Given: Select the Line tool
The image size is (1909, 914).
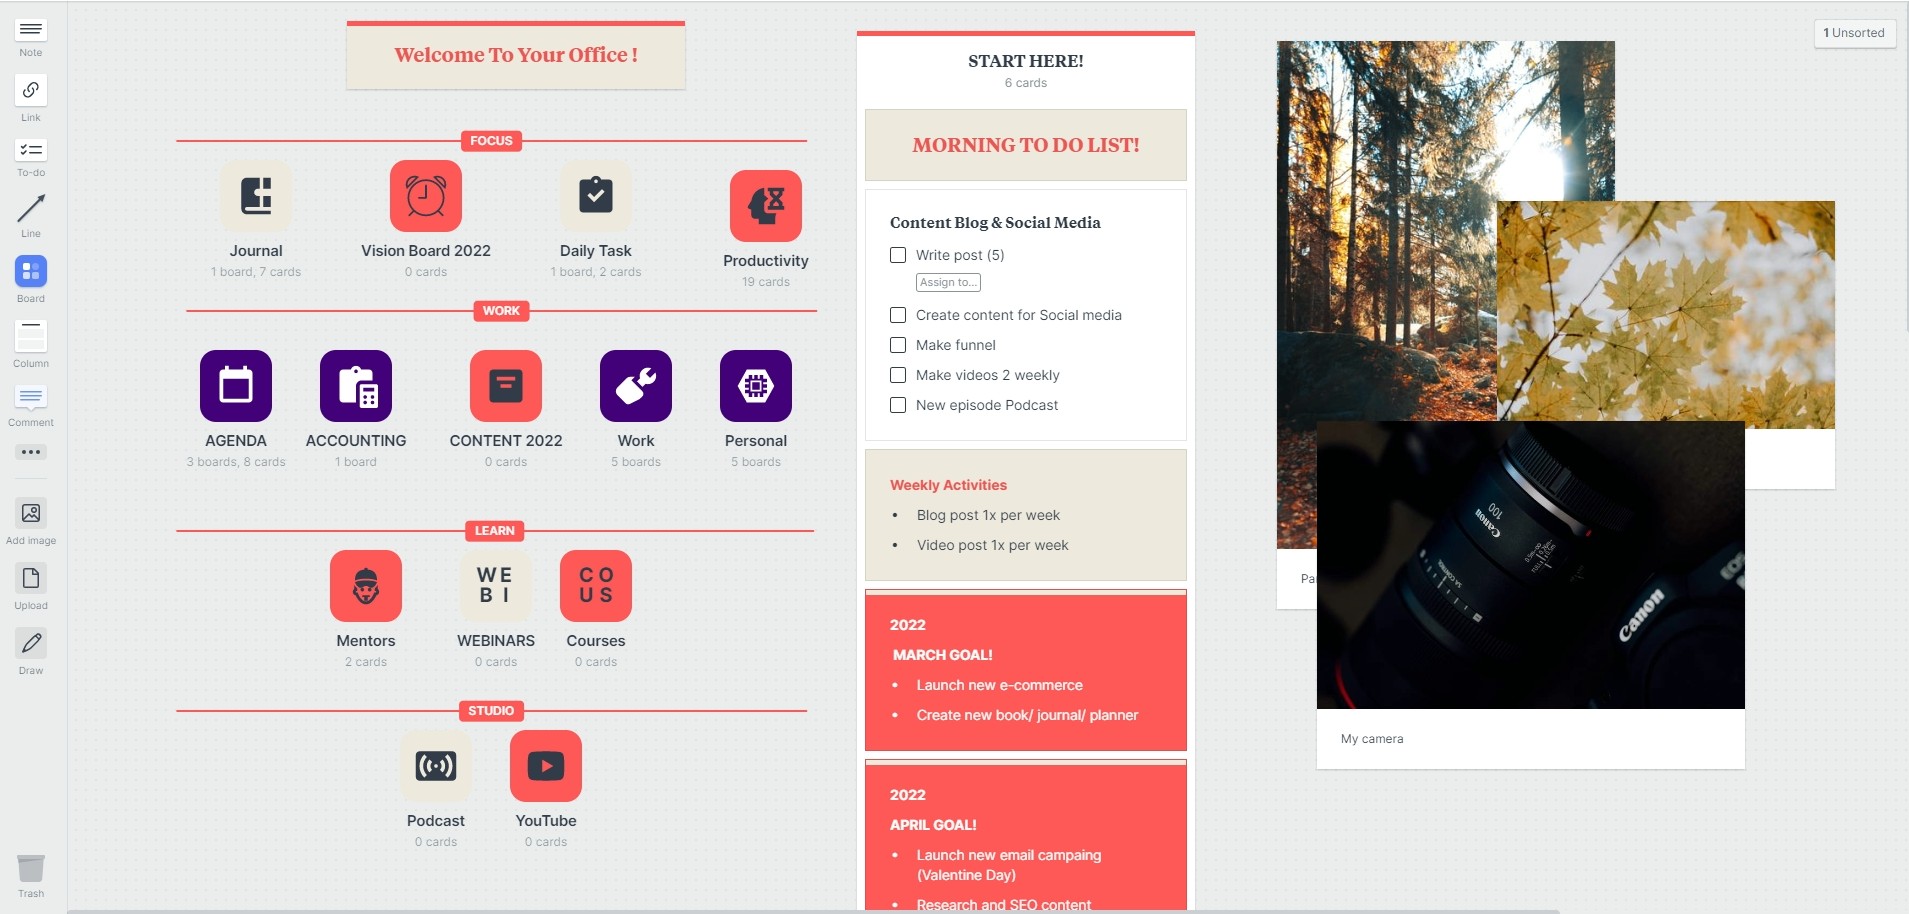Looking at the screenshot, I should click(31, 209).
